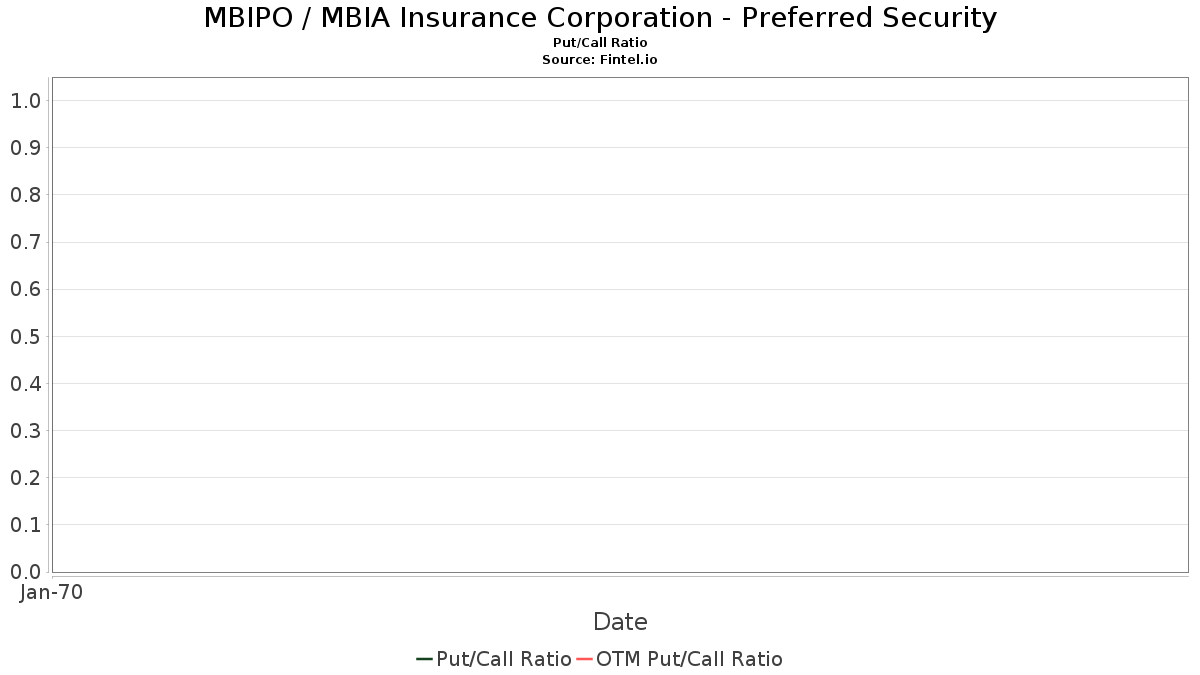Click the 0.7 y-axis tick label
Screen dimensions: 1200x675
25,242
